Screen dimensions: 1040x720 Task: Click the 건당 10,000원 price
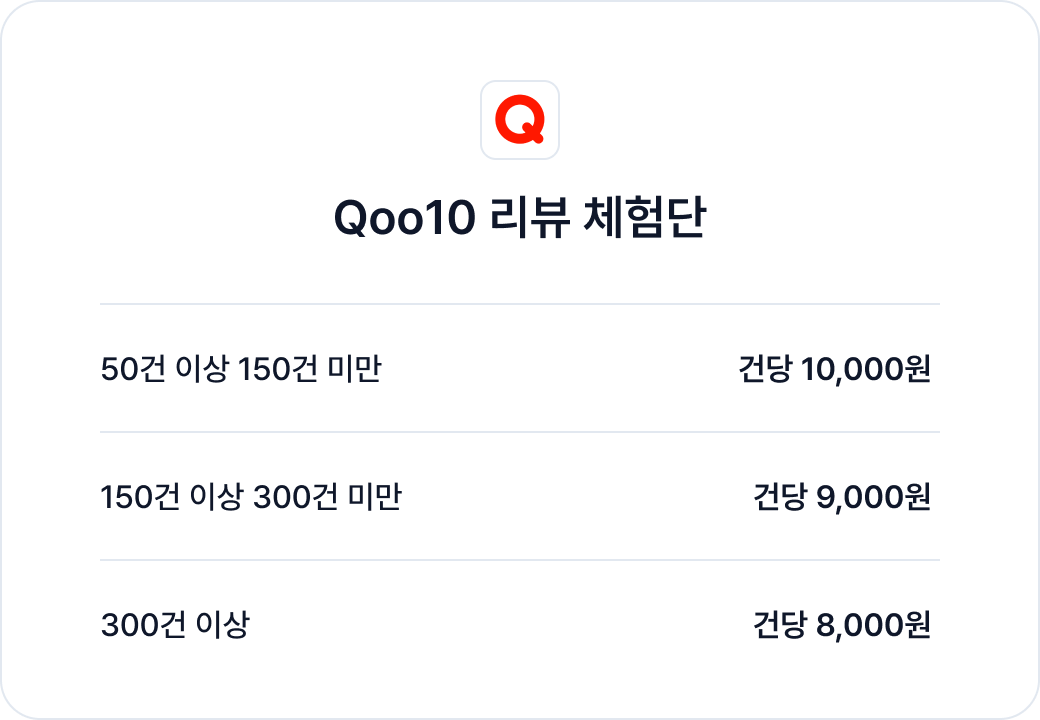[834, 369]
